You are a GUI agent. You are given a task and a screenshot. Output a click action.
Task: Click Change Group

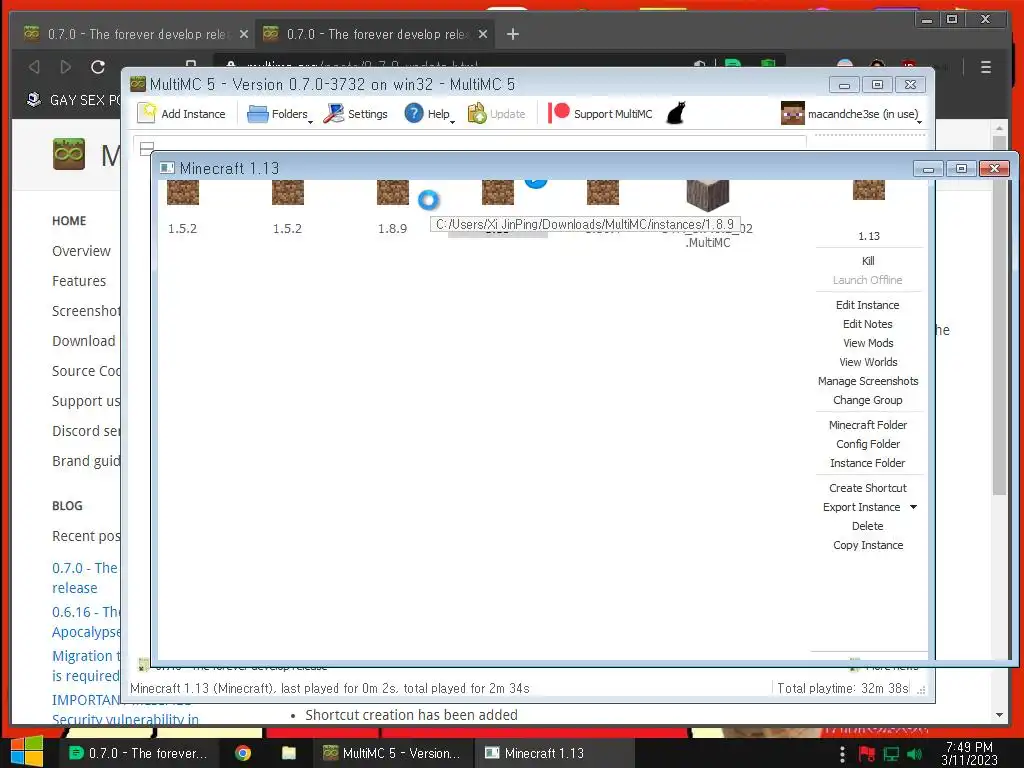pos(867,400)
